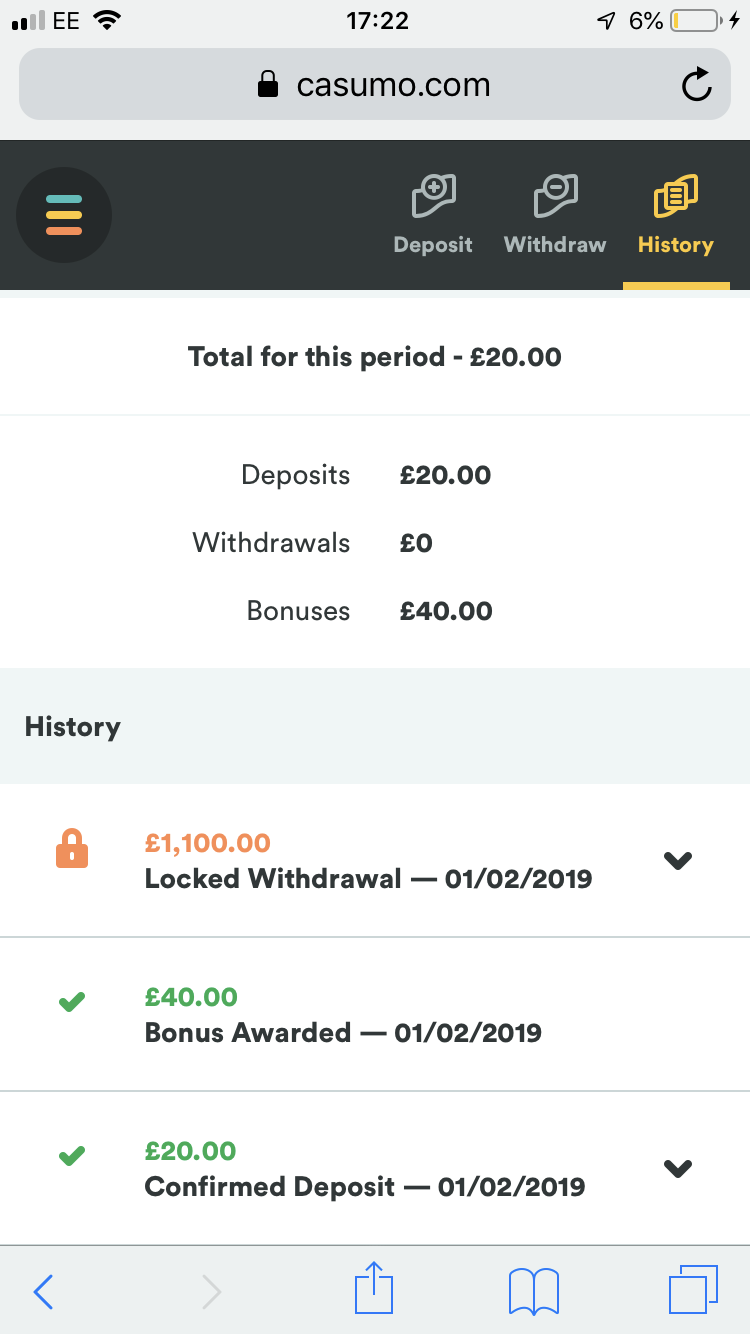This screenshot has height=1334, width=750.
Task: Open the hamburger menu button
Action: pos(64,215)
